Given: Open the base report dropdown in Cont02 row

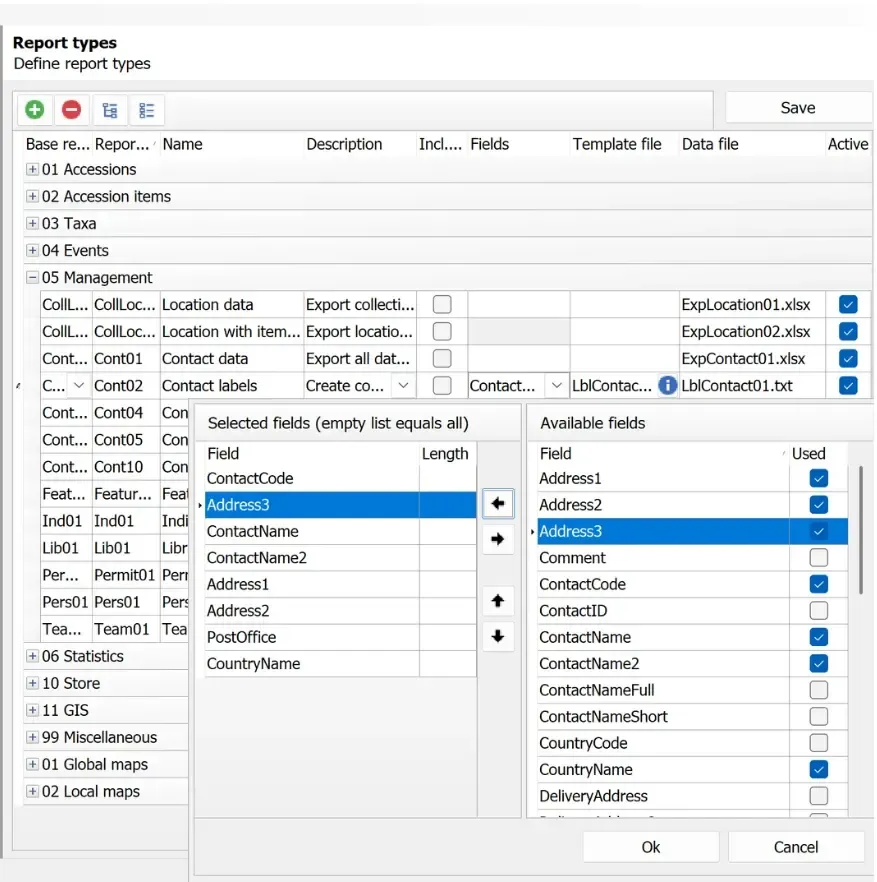Looking at the screenshot, I should [79, 386].
